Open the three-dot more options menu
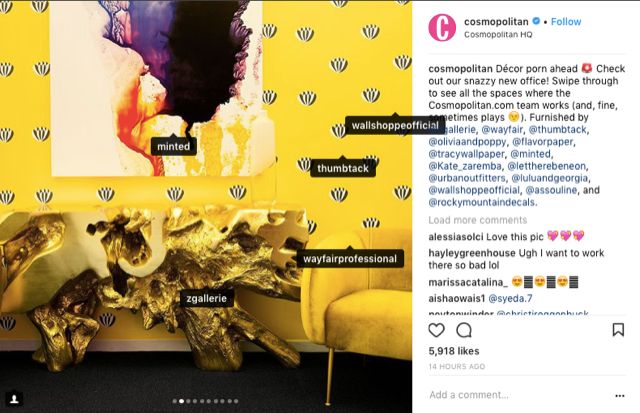The height and width of the screenshot is (413, 640). click(620, 395)
